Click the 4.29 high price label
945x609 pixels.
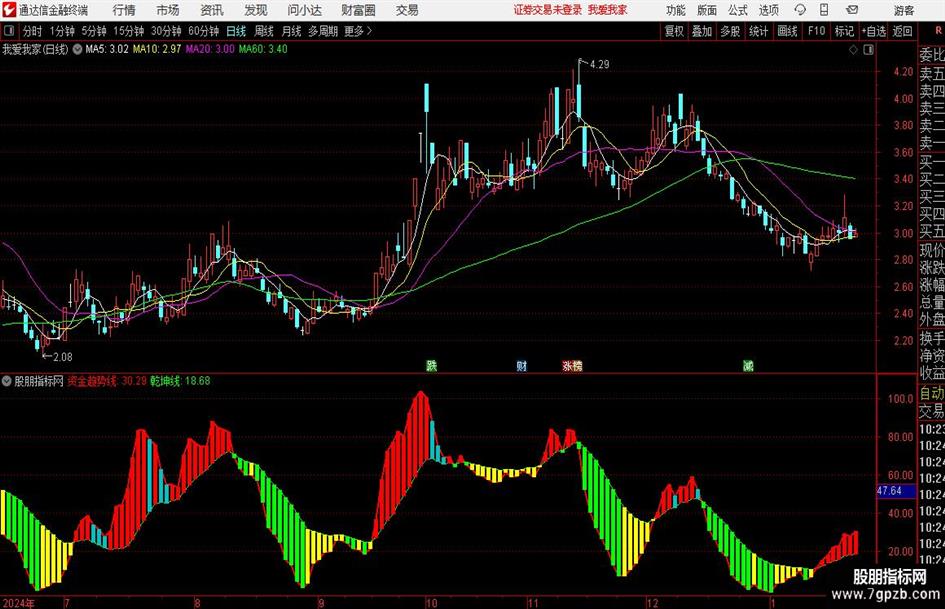point(599,65)
